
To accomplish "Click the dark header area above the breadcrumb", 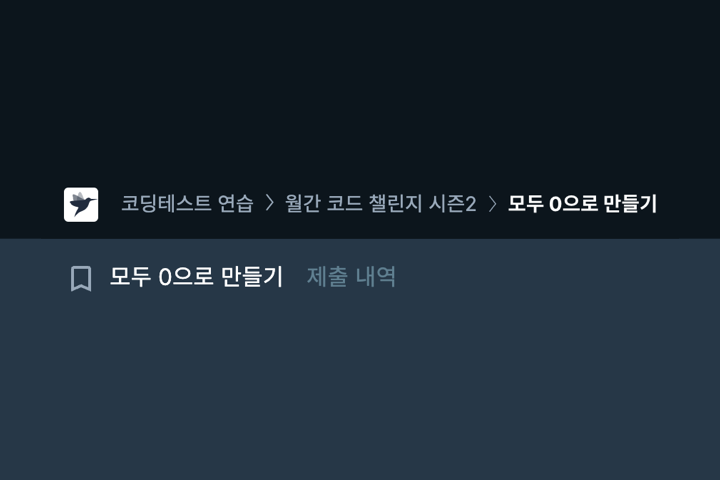I will (x=360, y=87).
